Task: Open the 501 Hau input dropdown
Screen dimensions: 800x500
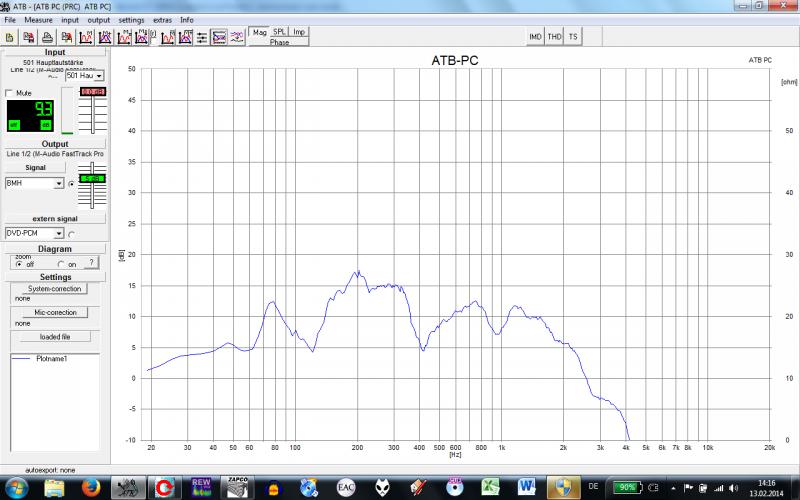Action: click(101, 76)
